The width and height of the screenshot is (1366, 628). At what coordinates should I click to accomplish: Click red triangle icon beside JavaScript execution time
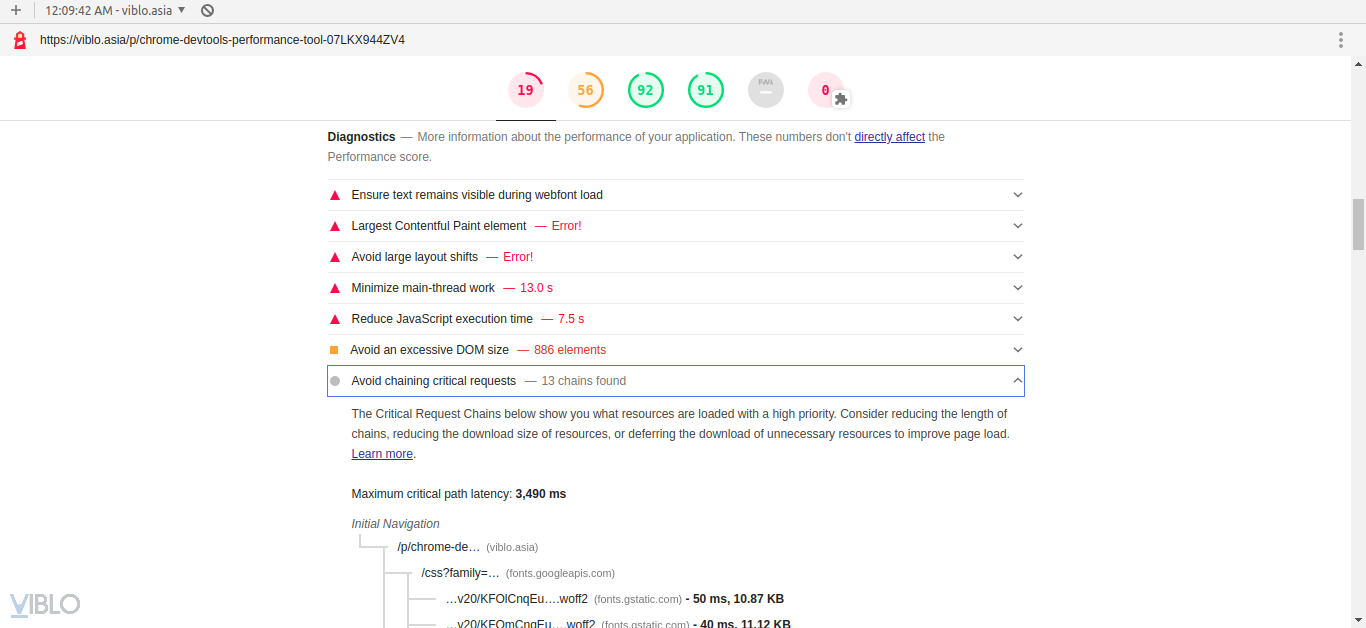pos(335,319)
